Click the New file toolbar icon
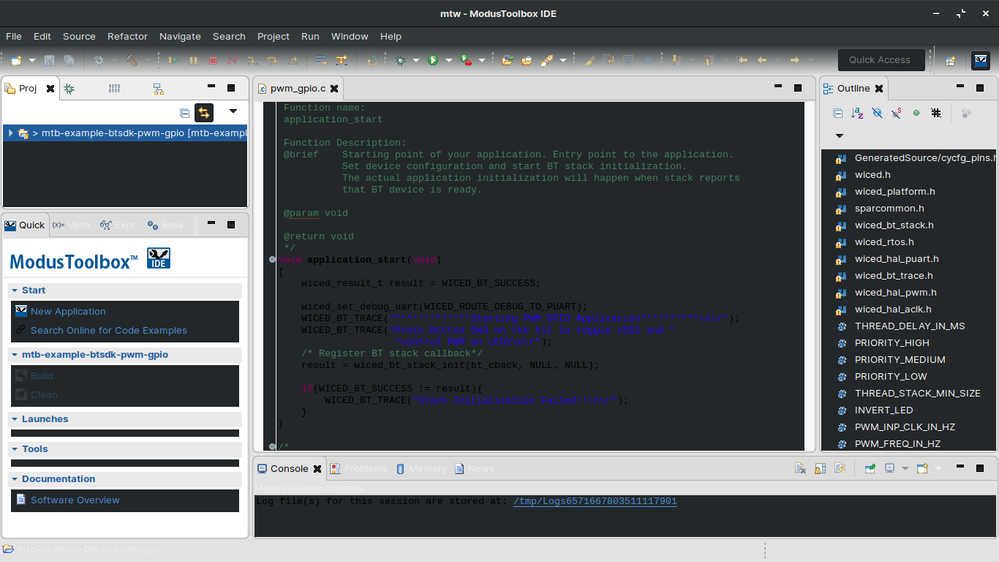The height and width of the screenshot is (562, 999). pos(16,60)
